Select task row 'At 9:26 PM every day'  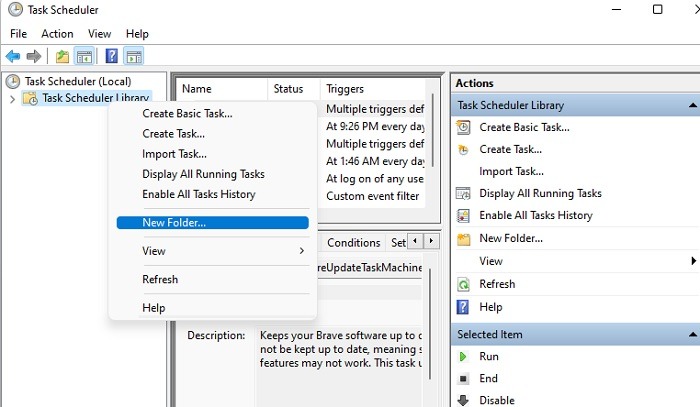[375, 126]
